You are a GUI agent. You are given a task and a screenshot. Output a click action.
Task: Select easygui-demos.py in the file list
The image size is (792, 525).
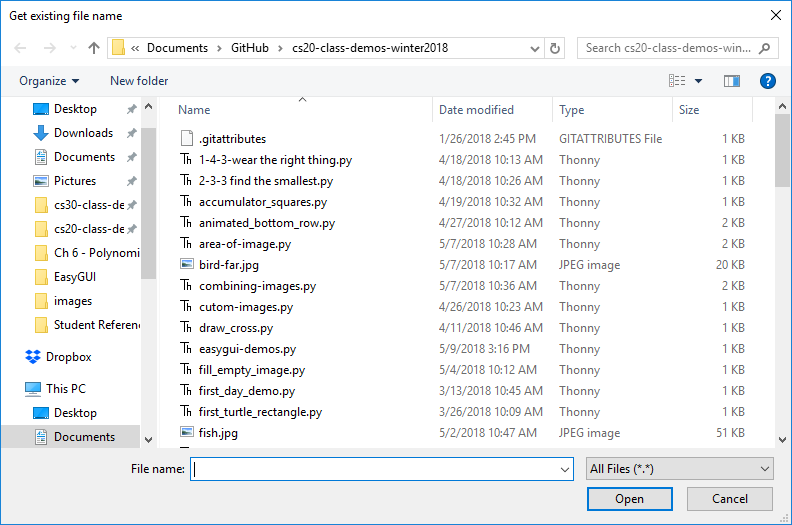(x=247, y=349)
